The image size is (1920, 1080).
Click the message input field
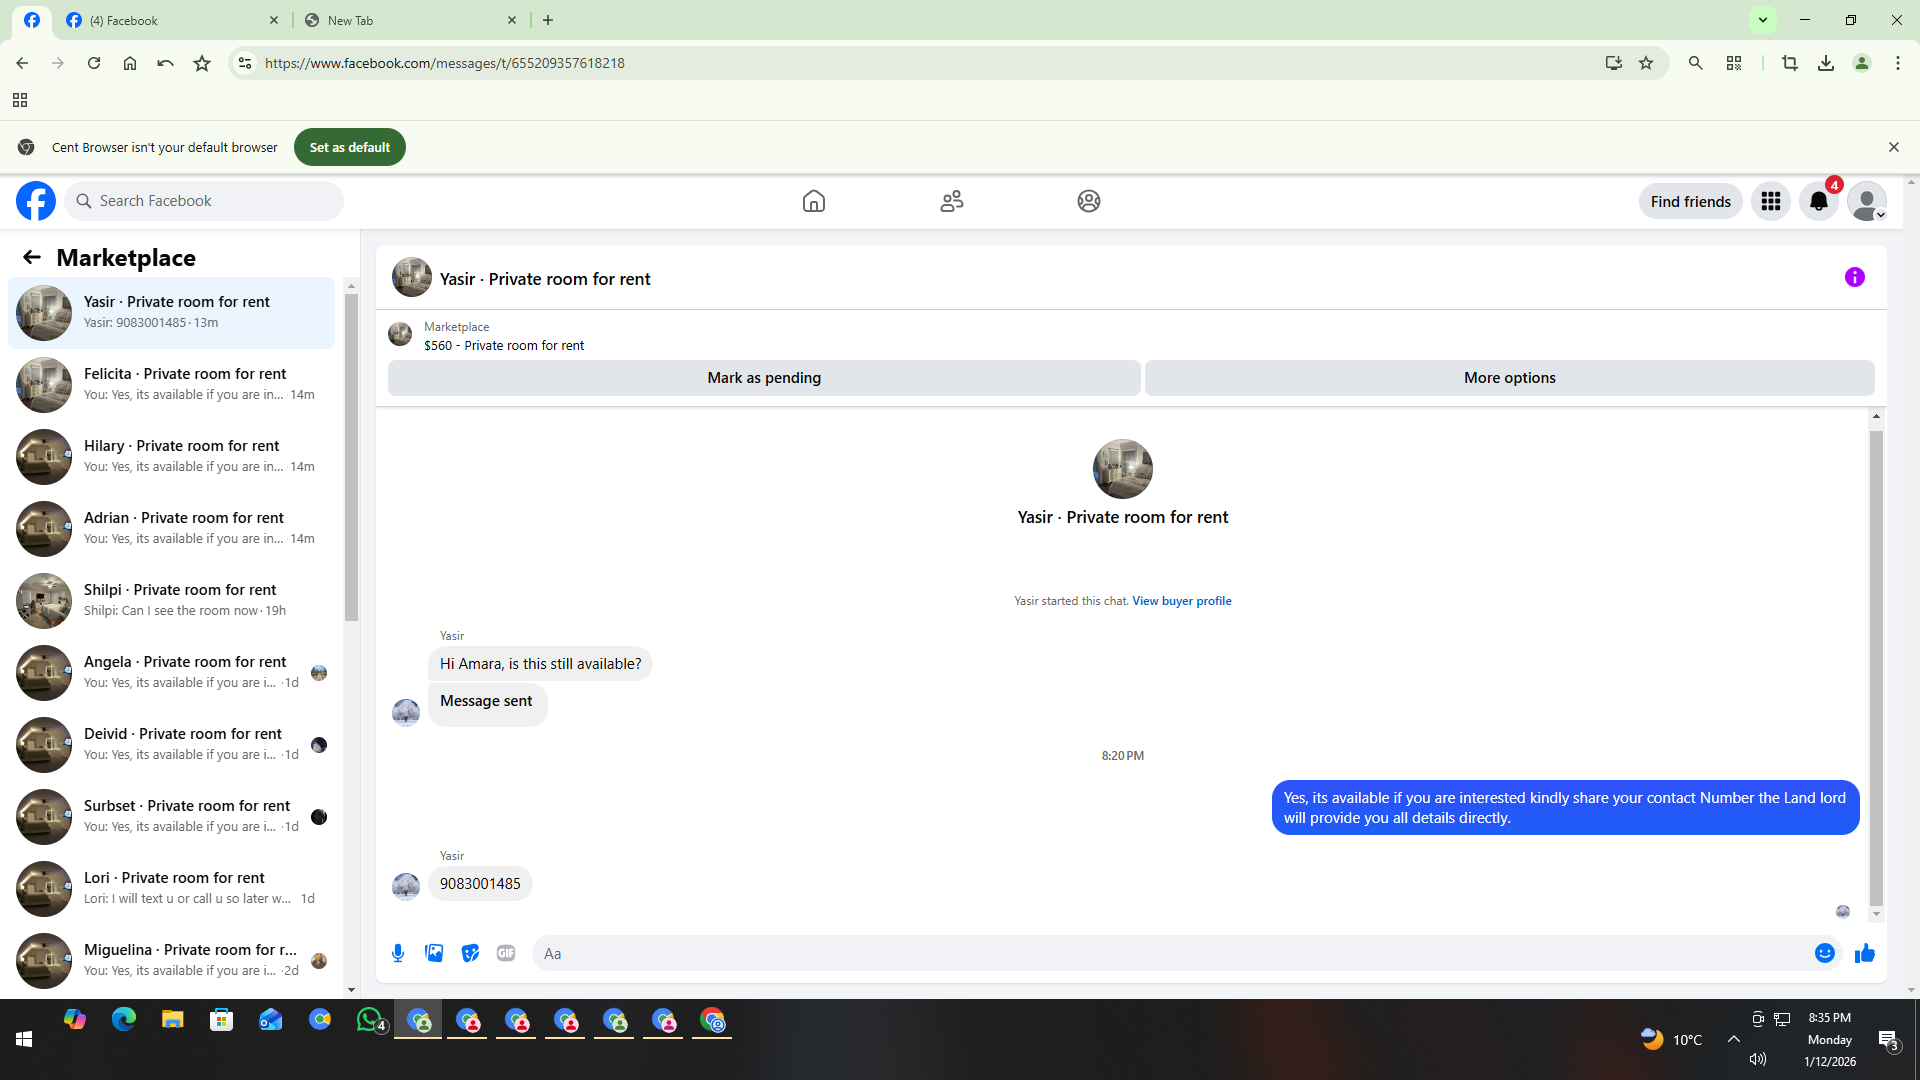coord(1170,953)
